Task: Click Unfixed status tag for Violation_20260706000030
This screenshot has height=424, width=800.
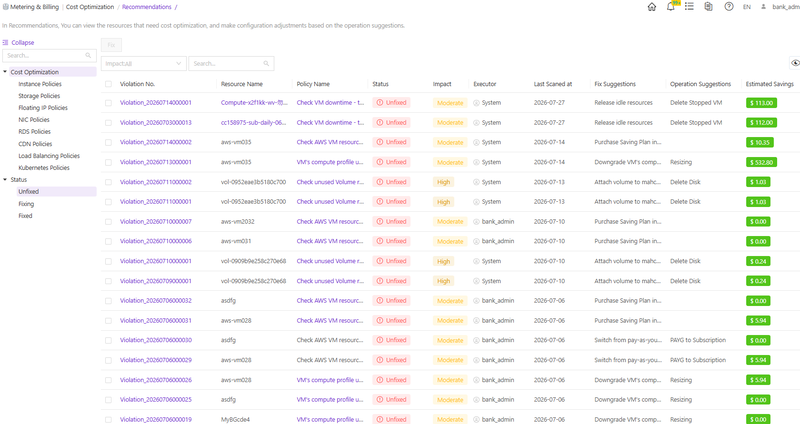Action: pos(391,340)
